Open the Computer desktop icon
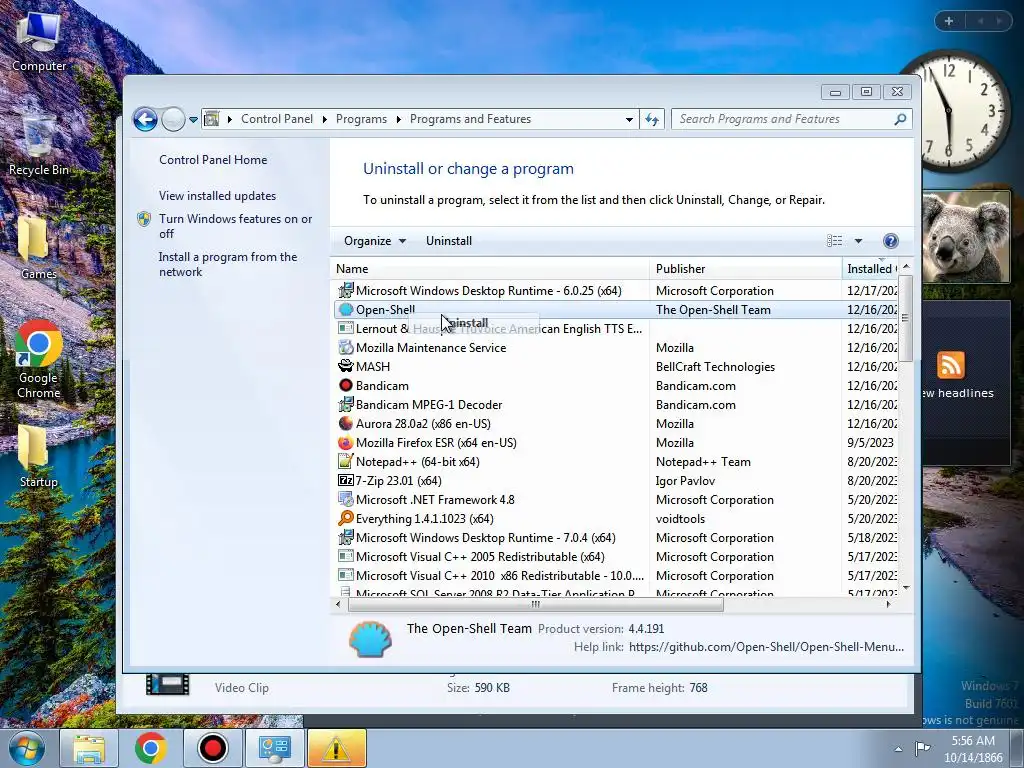 [x=39, y=42]
